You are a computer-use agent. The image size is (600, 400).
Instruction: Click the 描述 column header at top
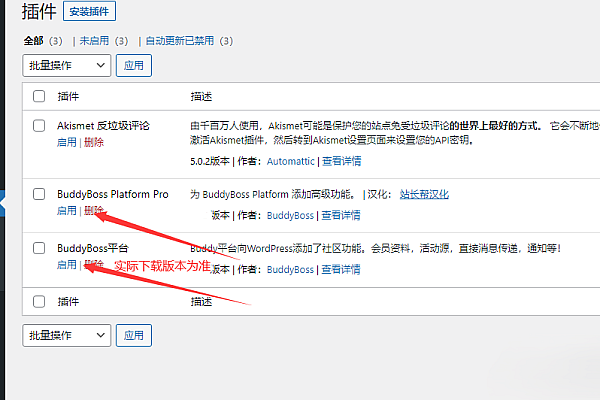[201, 96]
